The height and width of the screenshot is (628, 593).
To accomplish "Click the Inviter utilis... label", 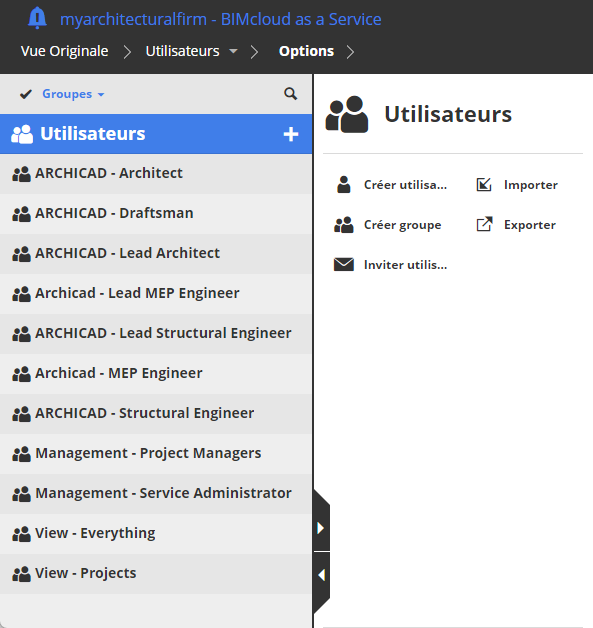I will click(405, 265).
